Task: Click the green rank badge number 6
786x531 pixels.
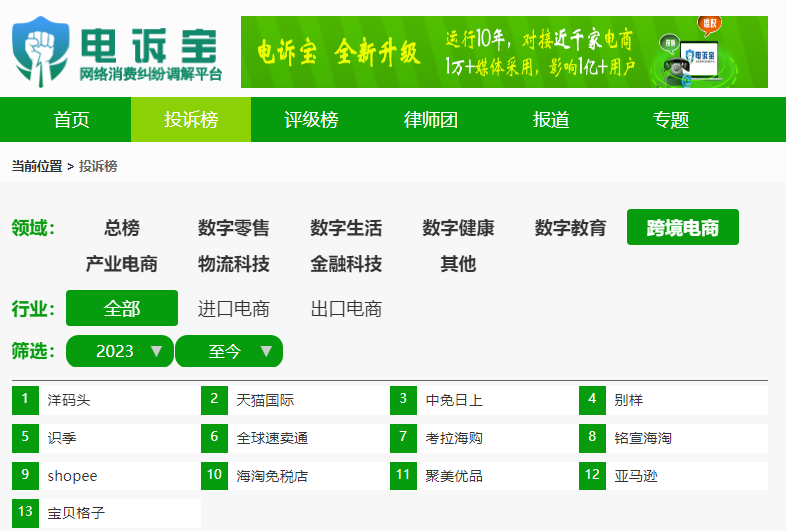Action: pos(215,438)
